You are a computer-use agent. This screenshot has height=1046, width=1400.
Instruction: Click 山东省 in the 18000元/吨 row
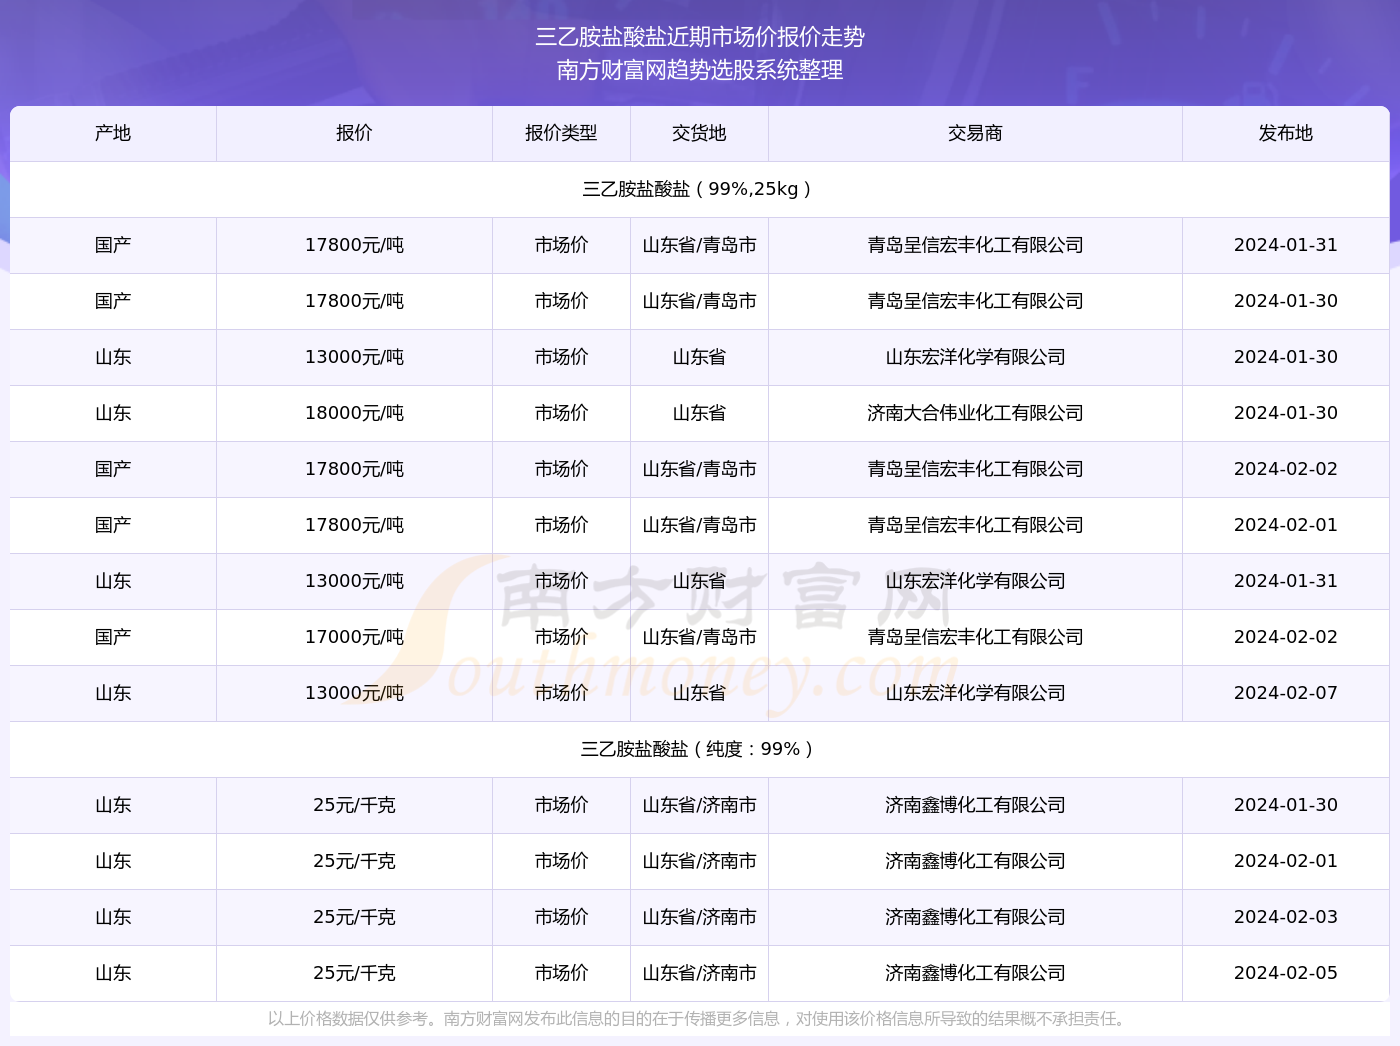[x=699, y=413]
